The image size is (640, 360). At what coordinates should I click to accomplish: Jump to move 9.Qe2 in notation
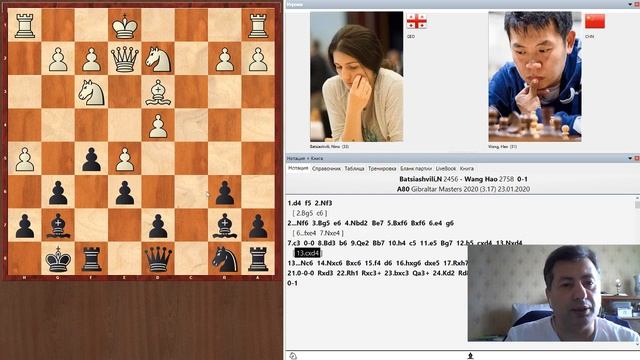(x=359, y=243)
